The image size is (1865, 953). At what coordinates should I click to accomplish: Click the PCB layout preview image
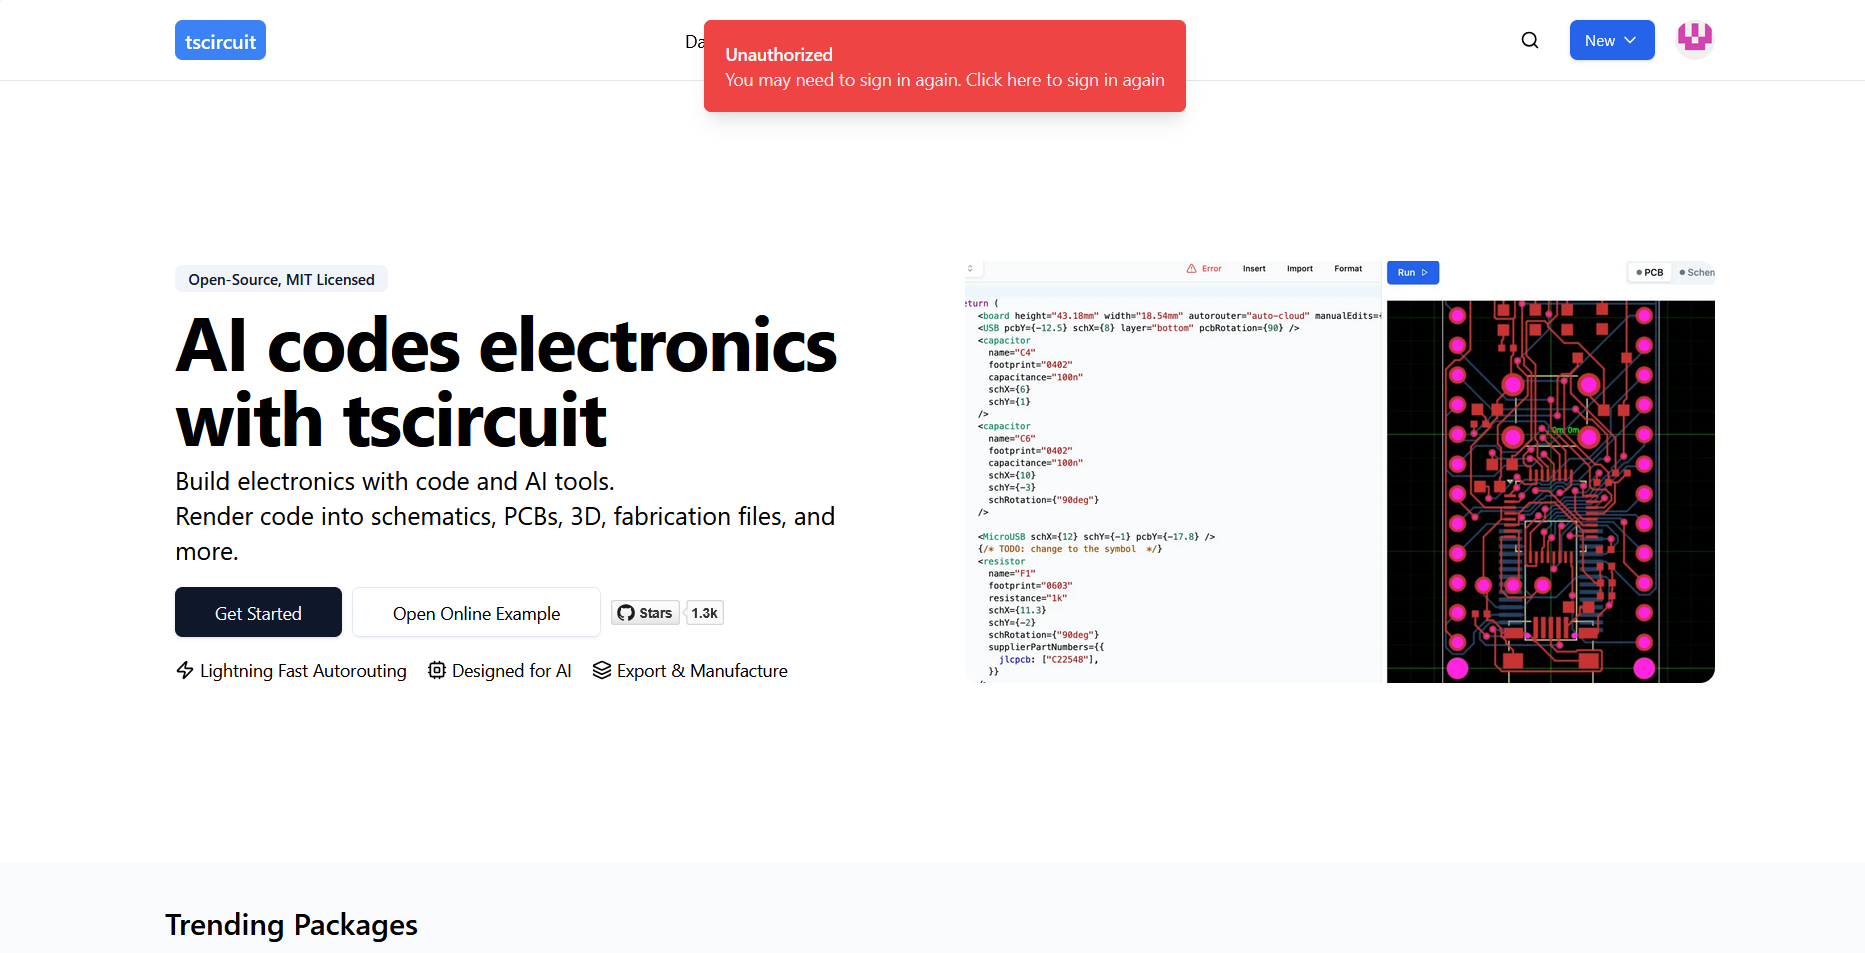click(1551, 491)
